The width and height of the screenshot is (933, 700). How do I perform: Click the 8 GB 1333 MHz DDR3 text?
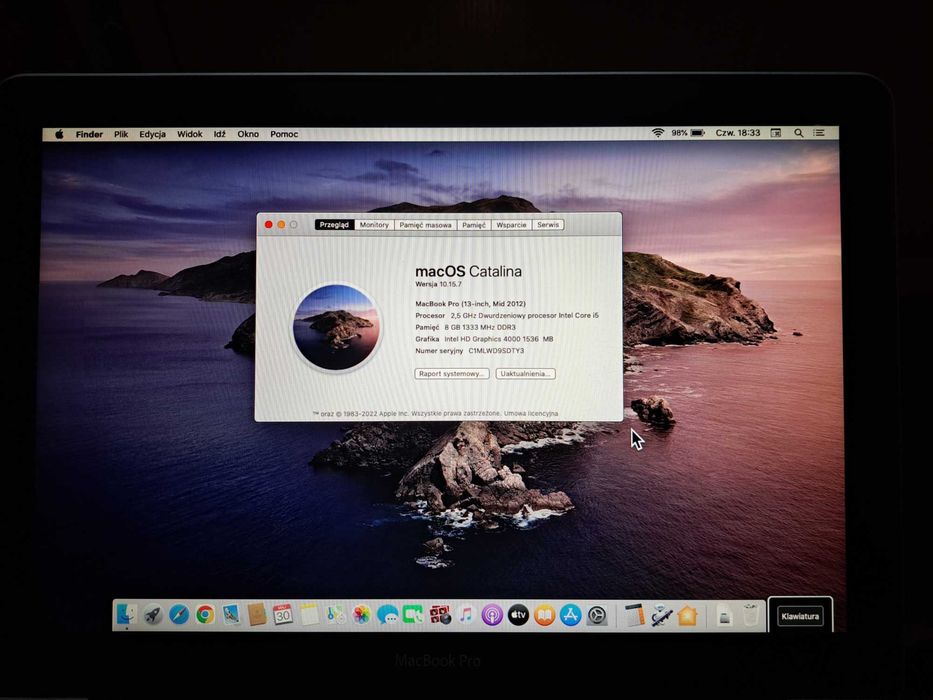[x=480, y=327]
